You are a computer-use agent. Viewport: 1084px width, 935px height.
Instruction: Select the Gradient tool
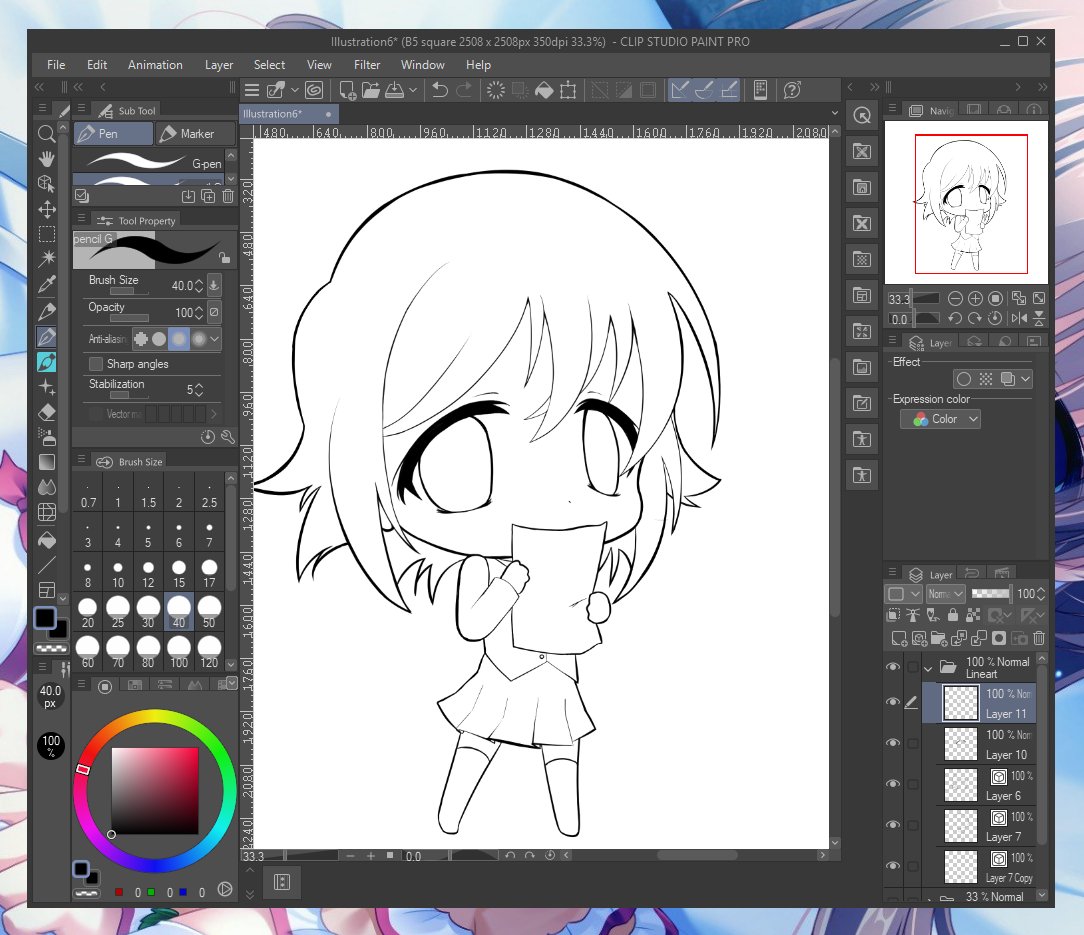46,461
